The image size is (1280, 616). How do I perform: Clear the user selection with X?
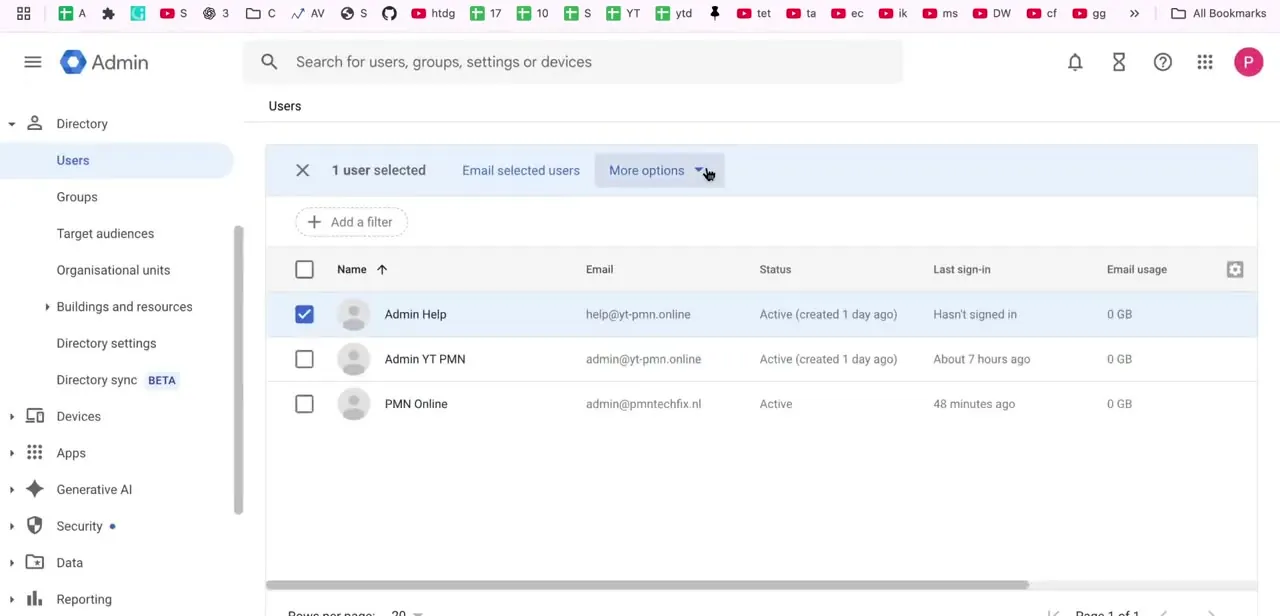(302, 170)
